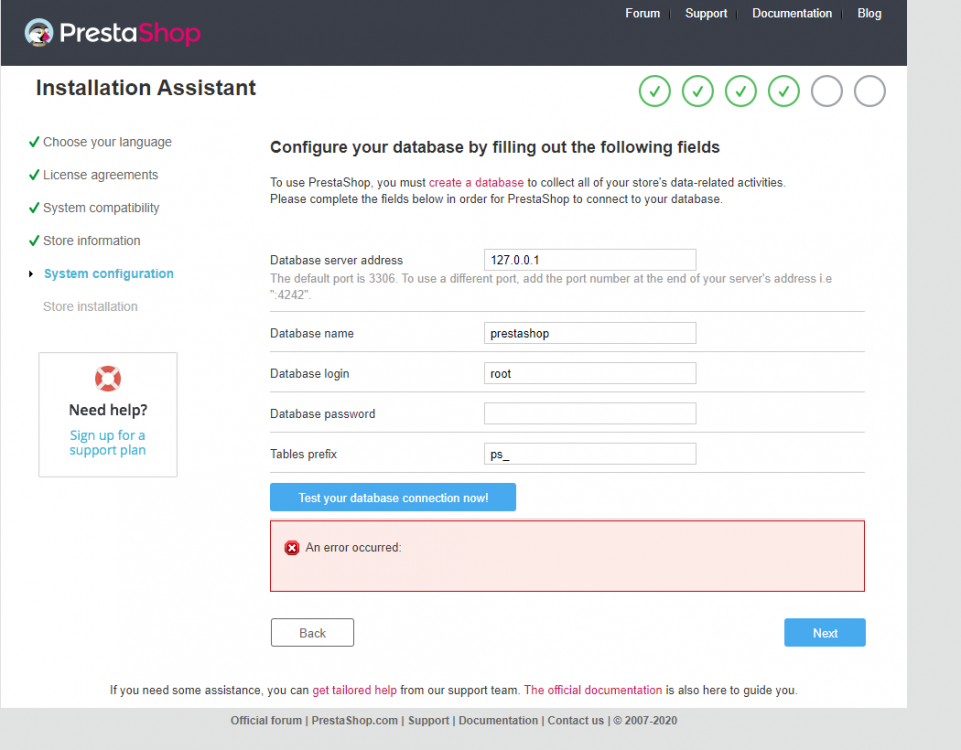
Task: Click the Database password field
Action: pos(590,413)
